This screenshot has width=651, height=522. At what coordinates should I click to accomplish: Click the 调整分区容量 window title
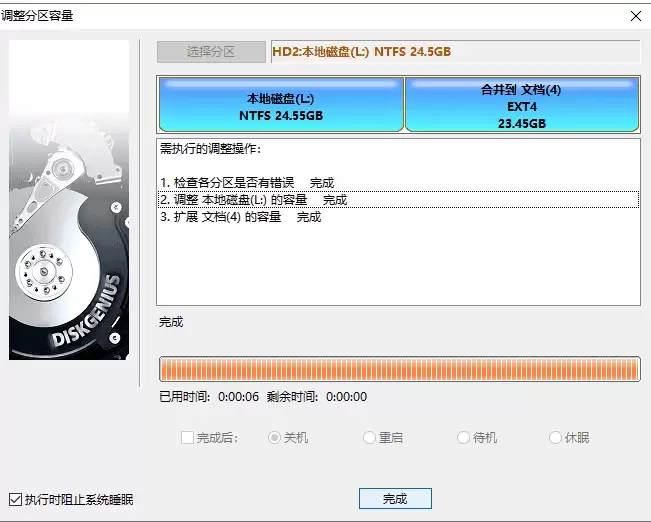[37, 16]
